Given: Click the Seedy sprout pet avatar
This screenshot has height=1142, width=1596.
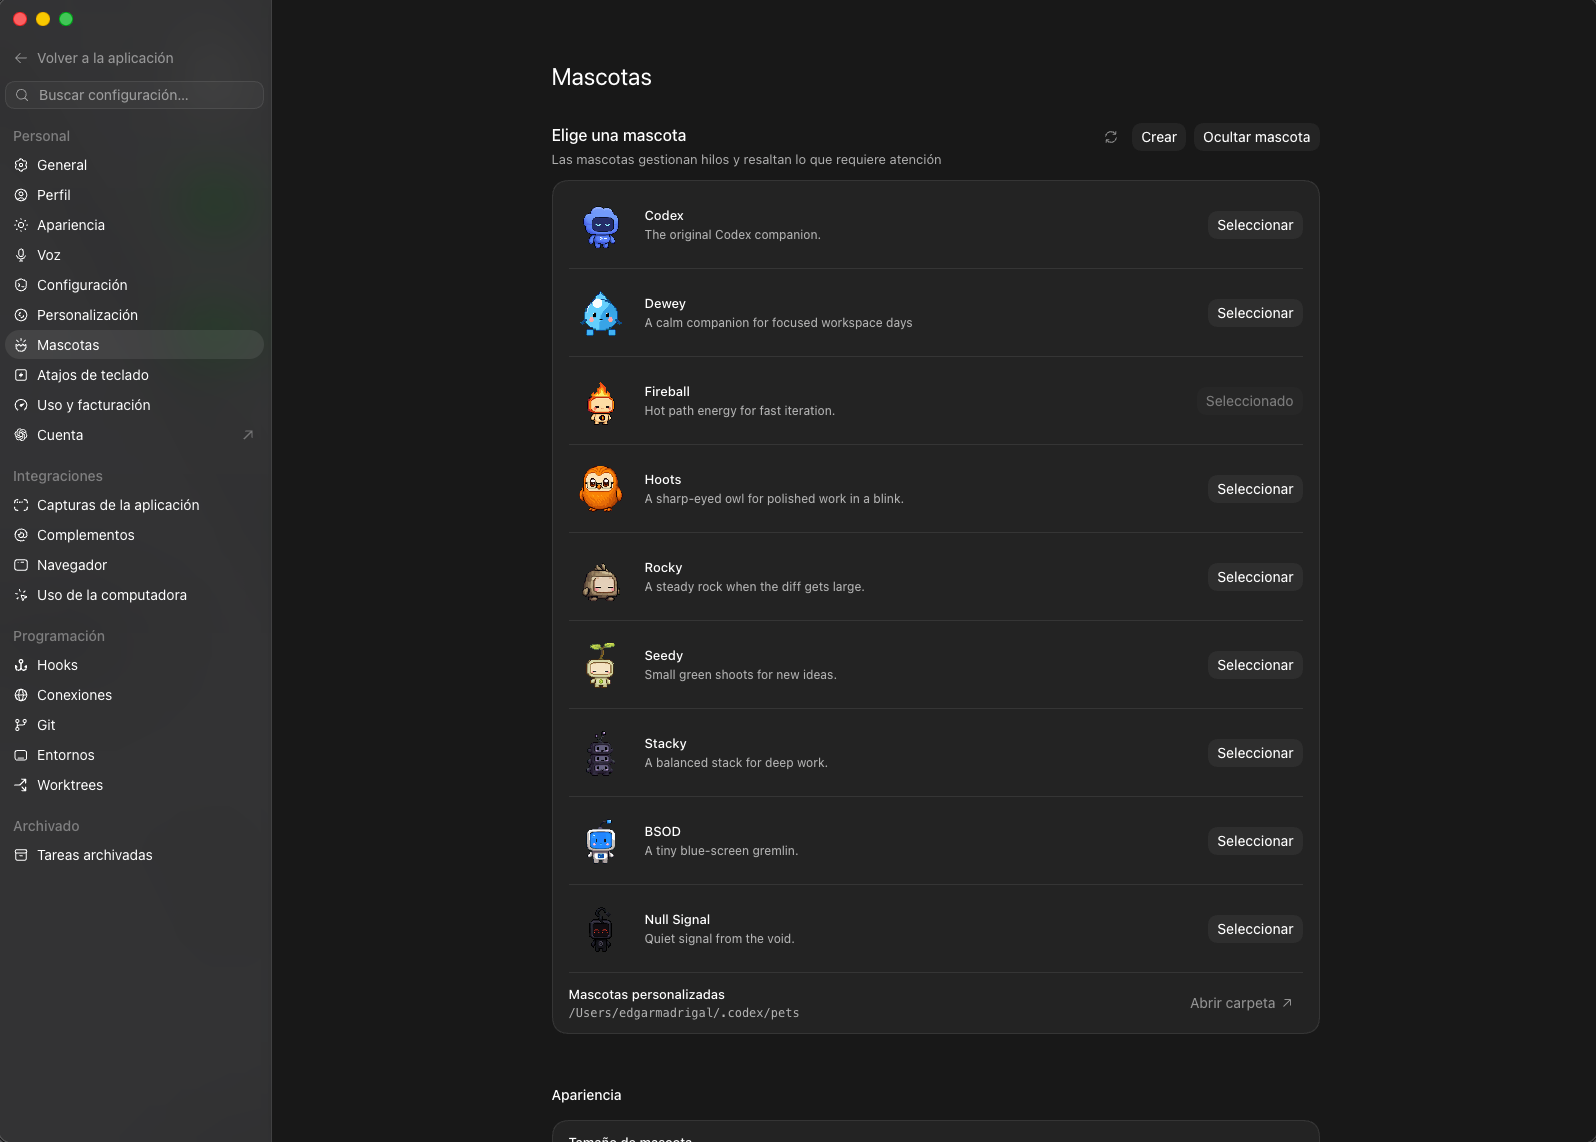Looking at the screenshot, I should coord(601,665).
